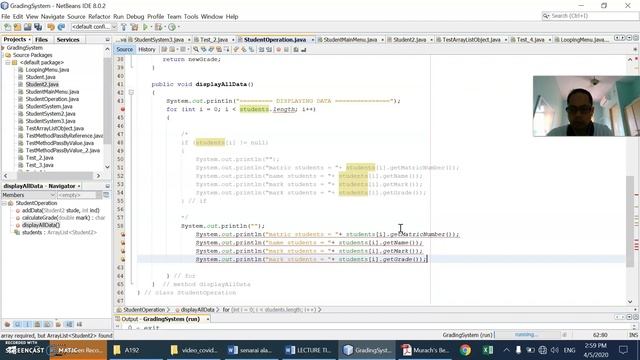
Task: Click the Undo toolbar icon
Action: (51, 27)
